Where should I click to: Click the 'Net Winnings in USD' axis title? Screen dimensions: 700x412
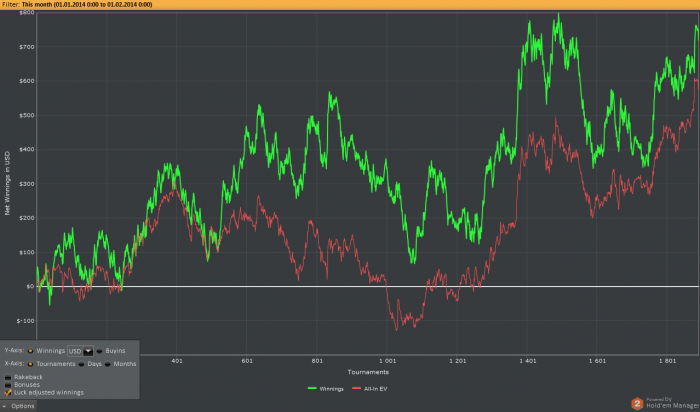pyautogui.click(x=7, y=183)
